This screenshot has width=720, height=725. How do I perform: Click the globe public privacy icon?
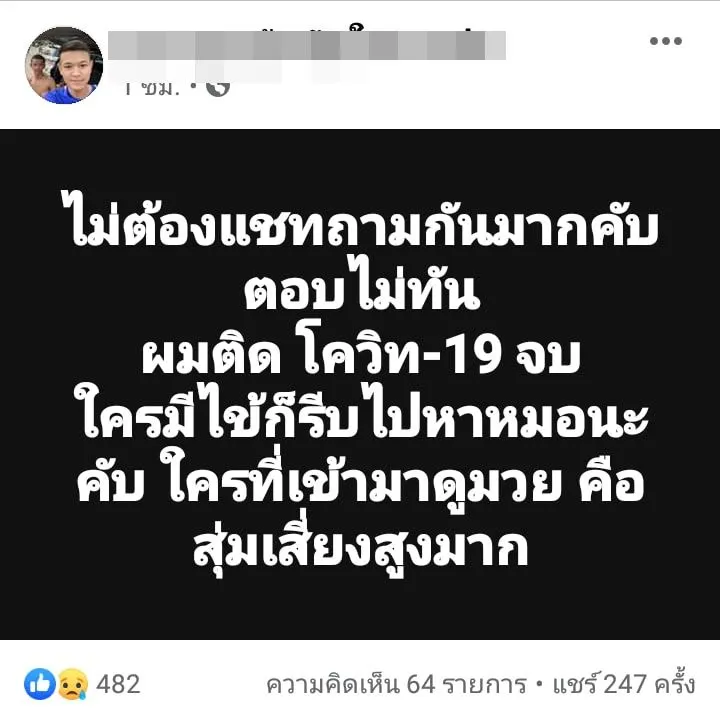218,87
